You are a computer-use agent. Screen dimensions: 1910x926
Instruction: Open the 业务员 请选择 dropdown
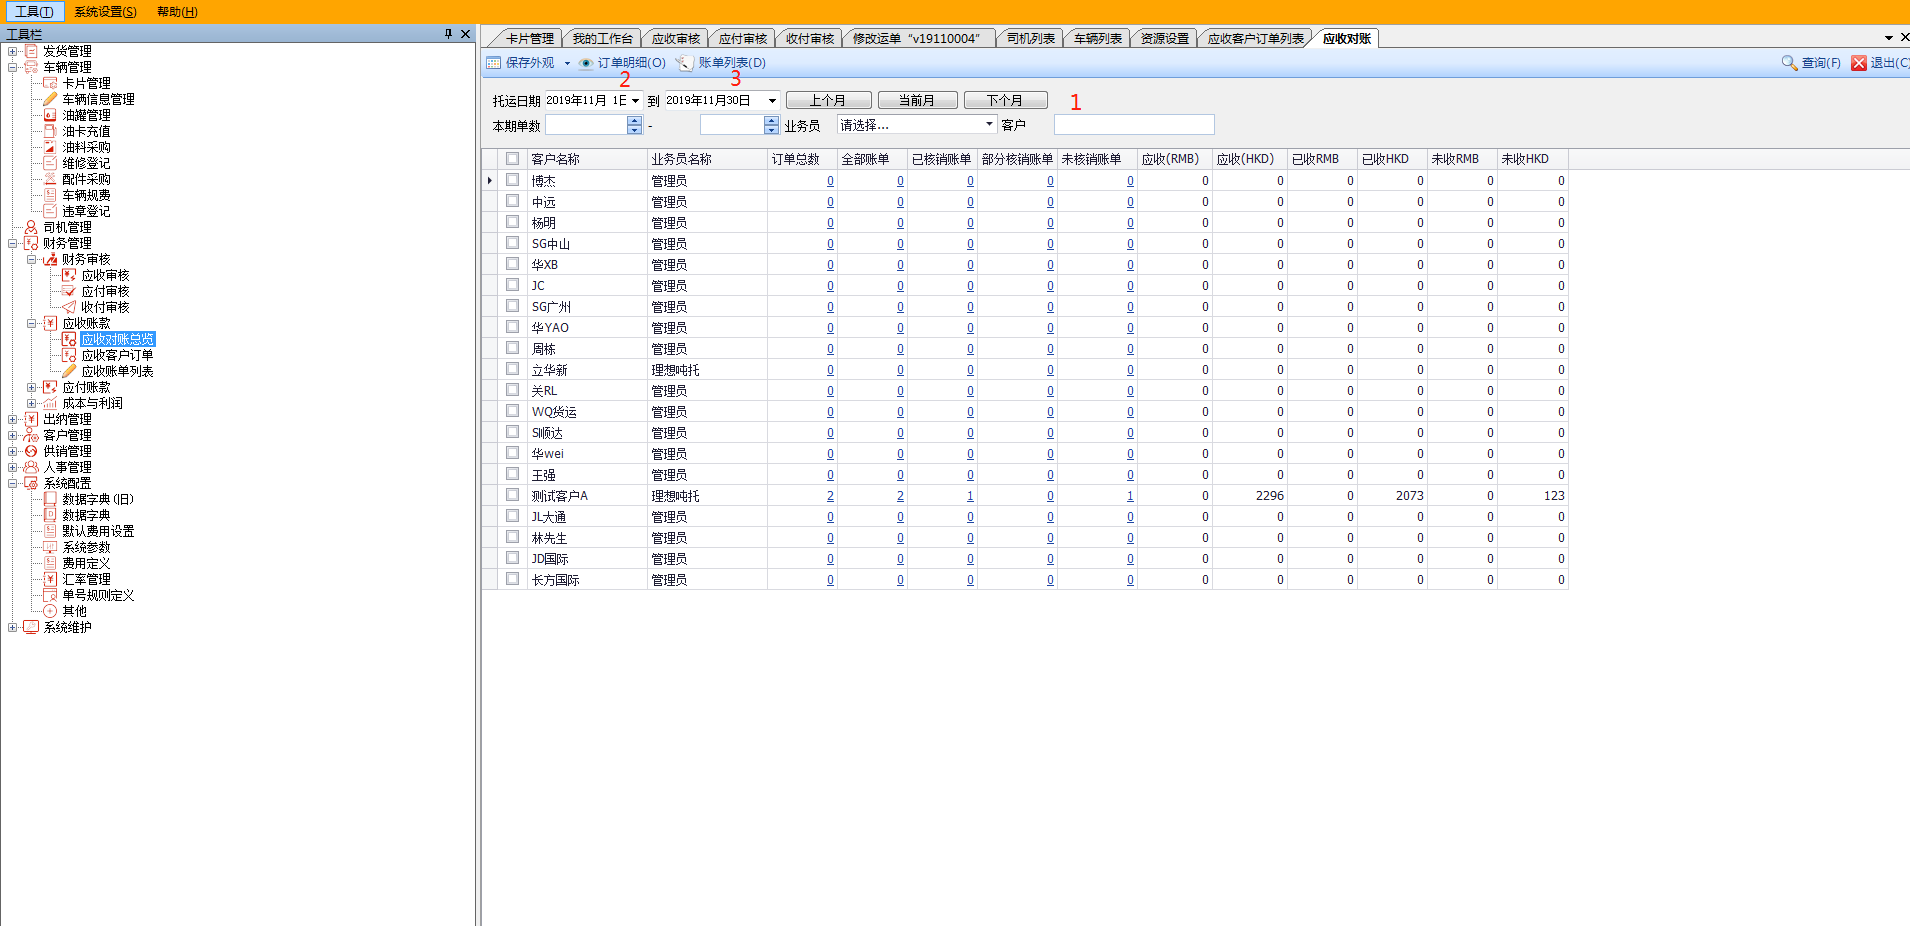click(989, 125)
